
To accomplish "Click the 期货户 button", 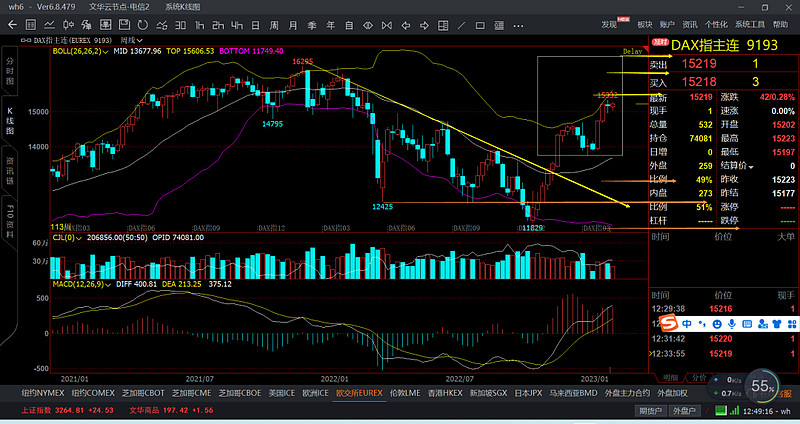I will coord(651,411).
